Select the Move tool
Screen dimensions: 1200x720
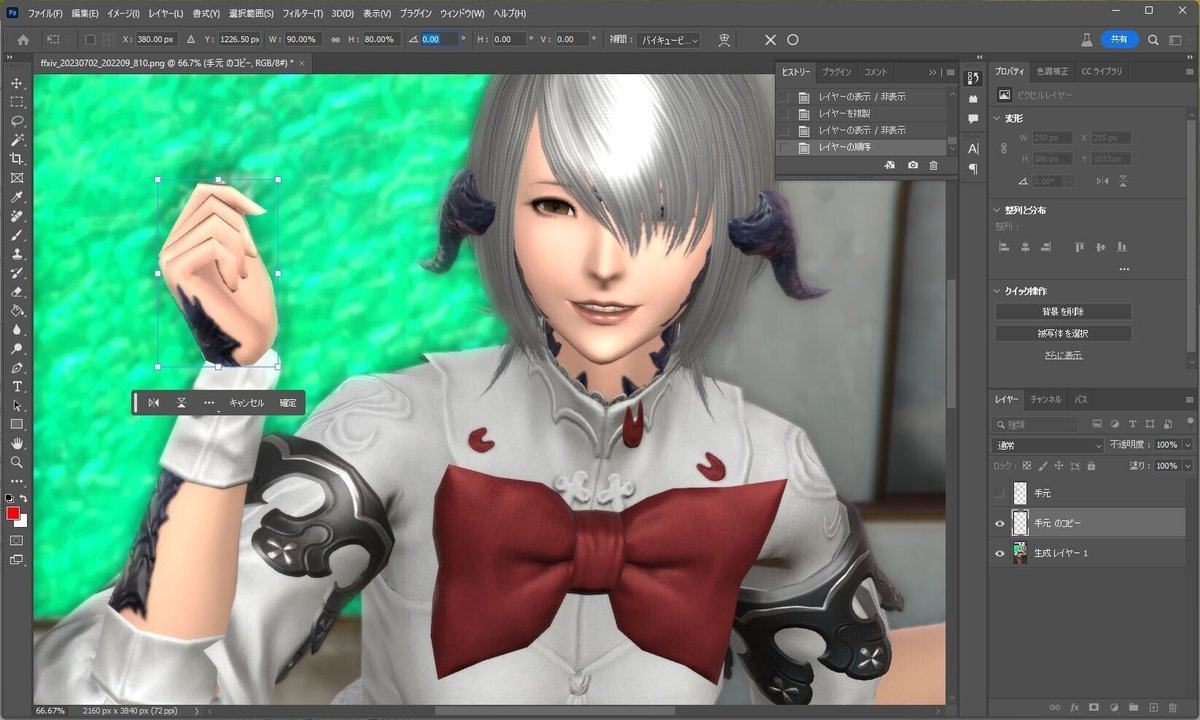click(x=17, y=83)
